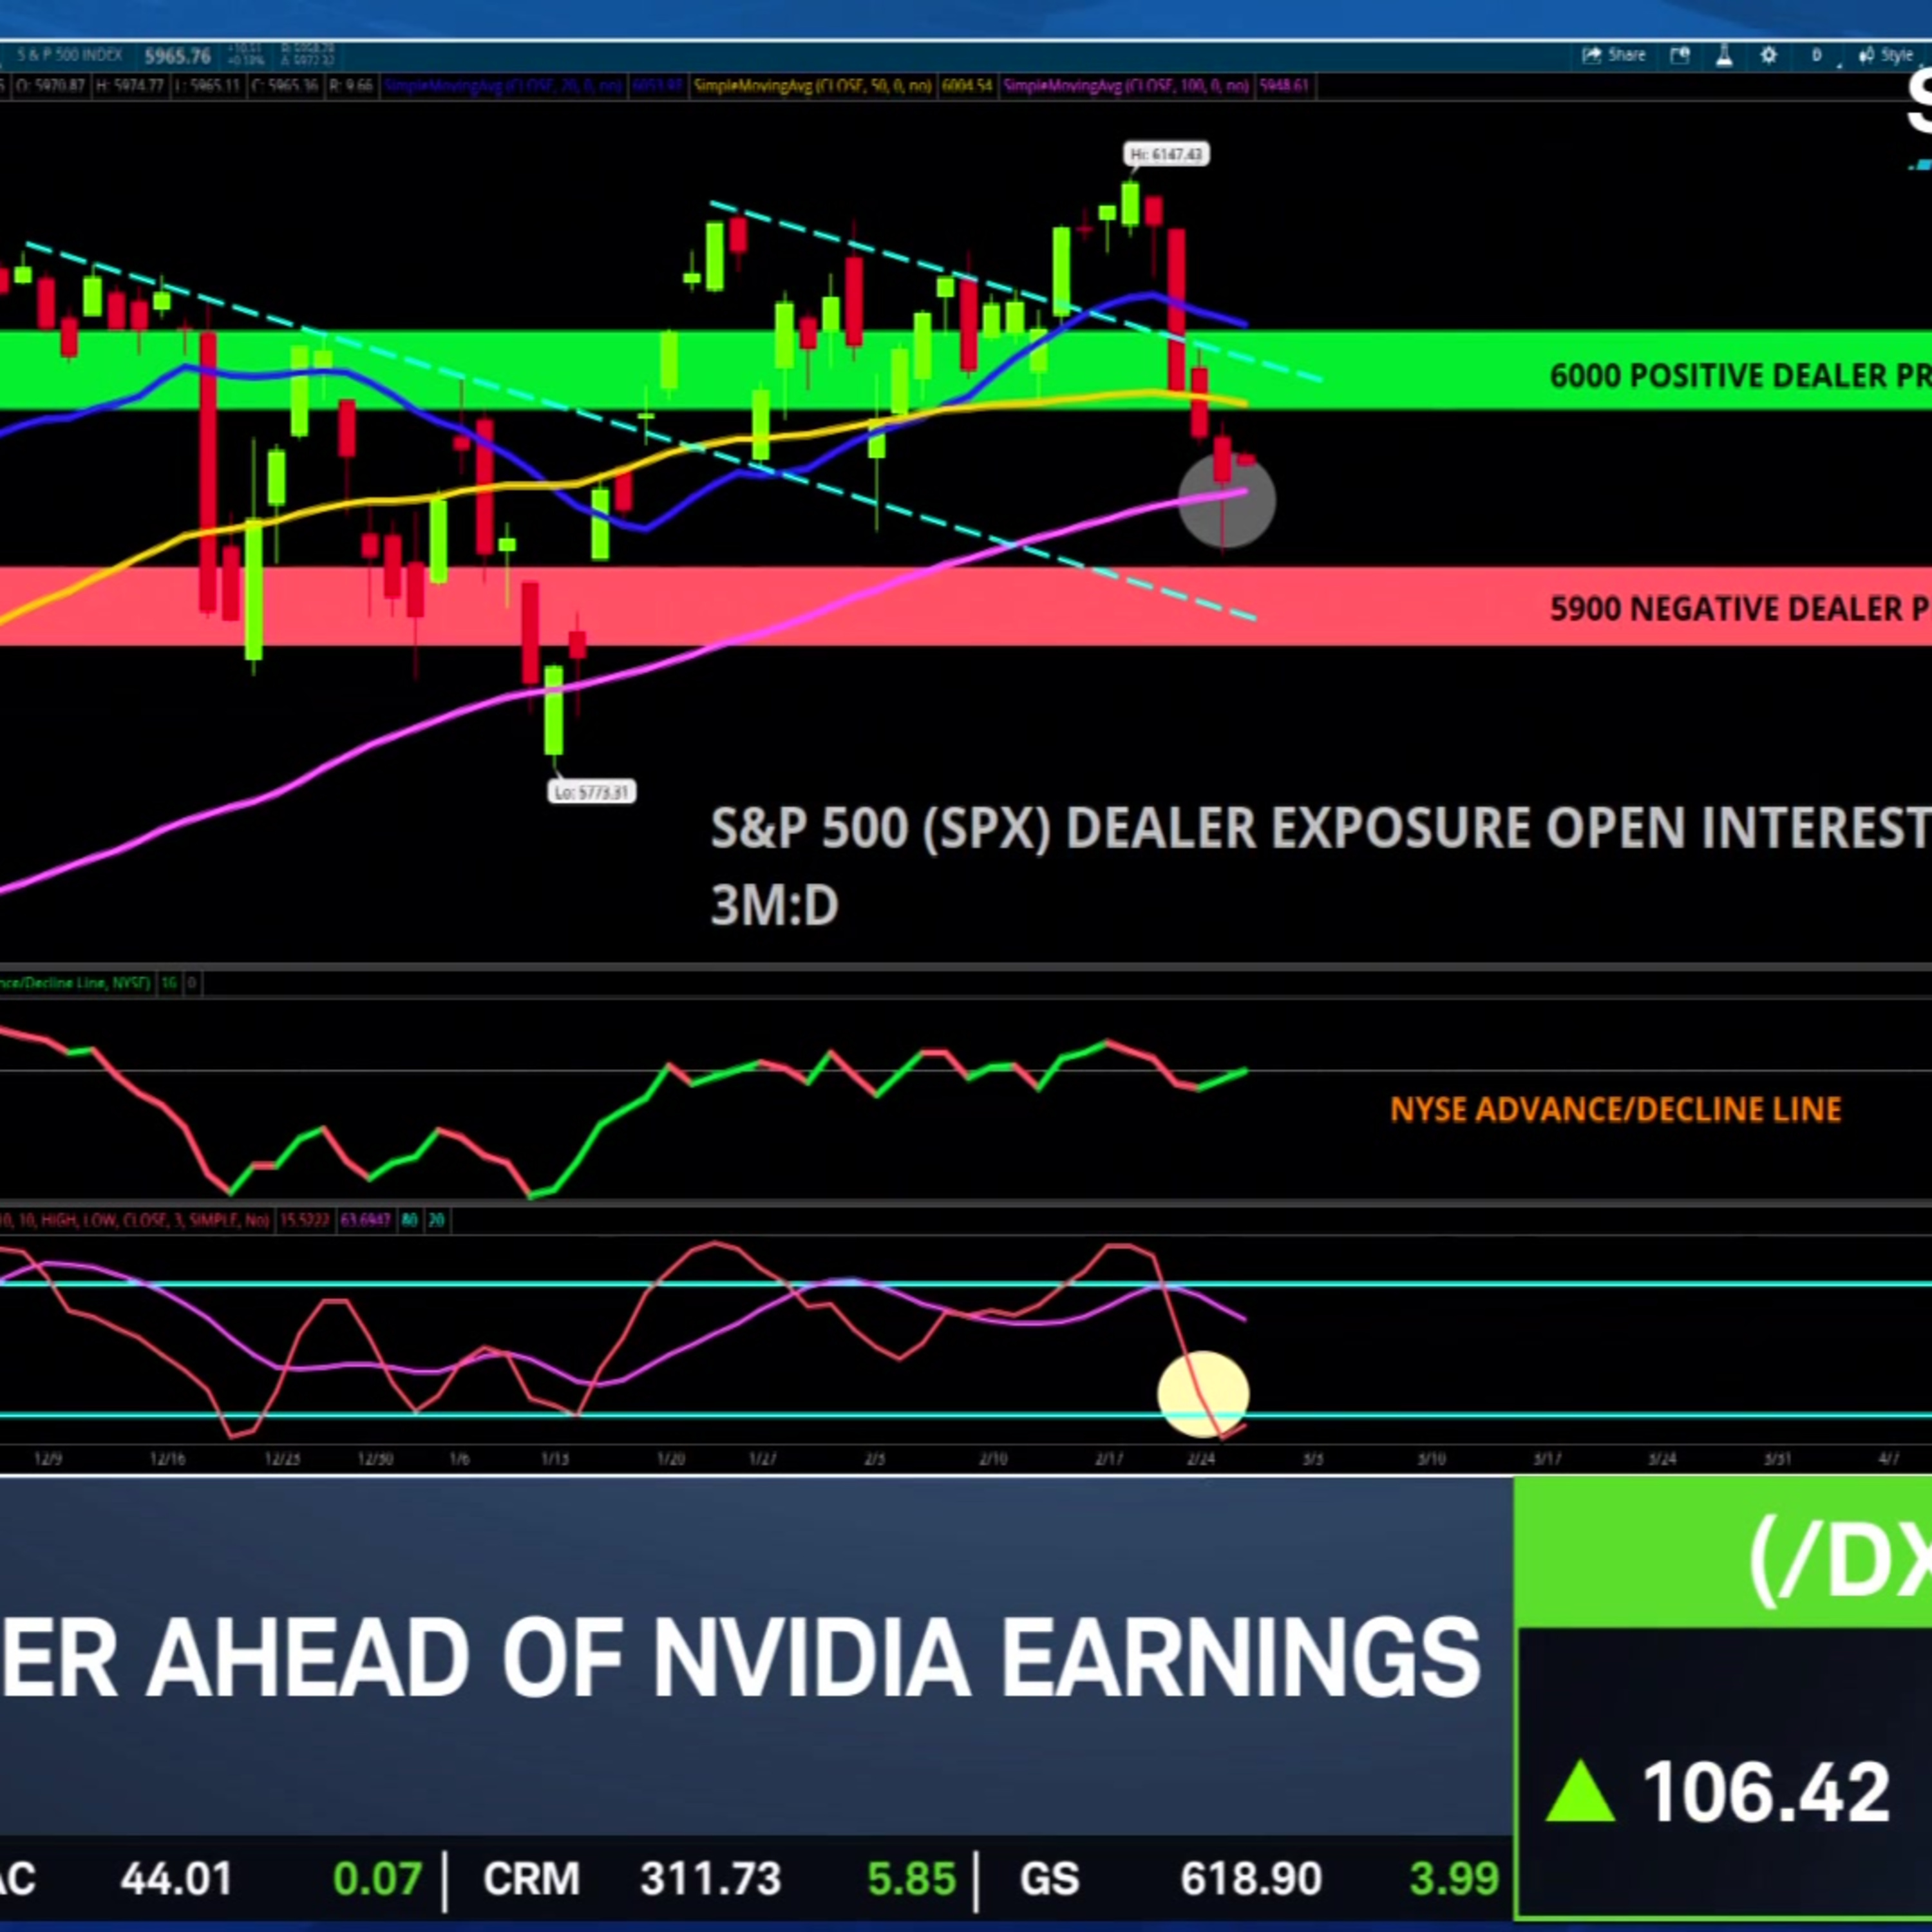
Task: Click the GS ticker symbol
Action: 1050,1878
